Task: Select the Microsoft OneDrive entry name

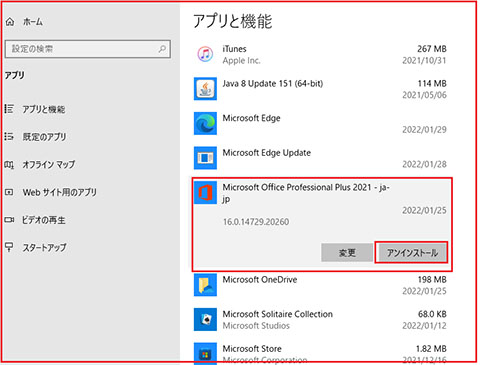Action: (260, 280)
